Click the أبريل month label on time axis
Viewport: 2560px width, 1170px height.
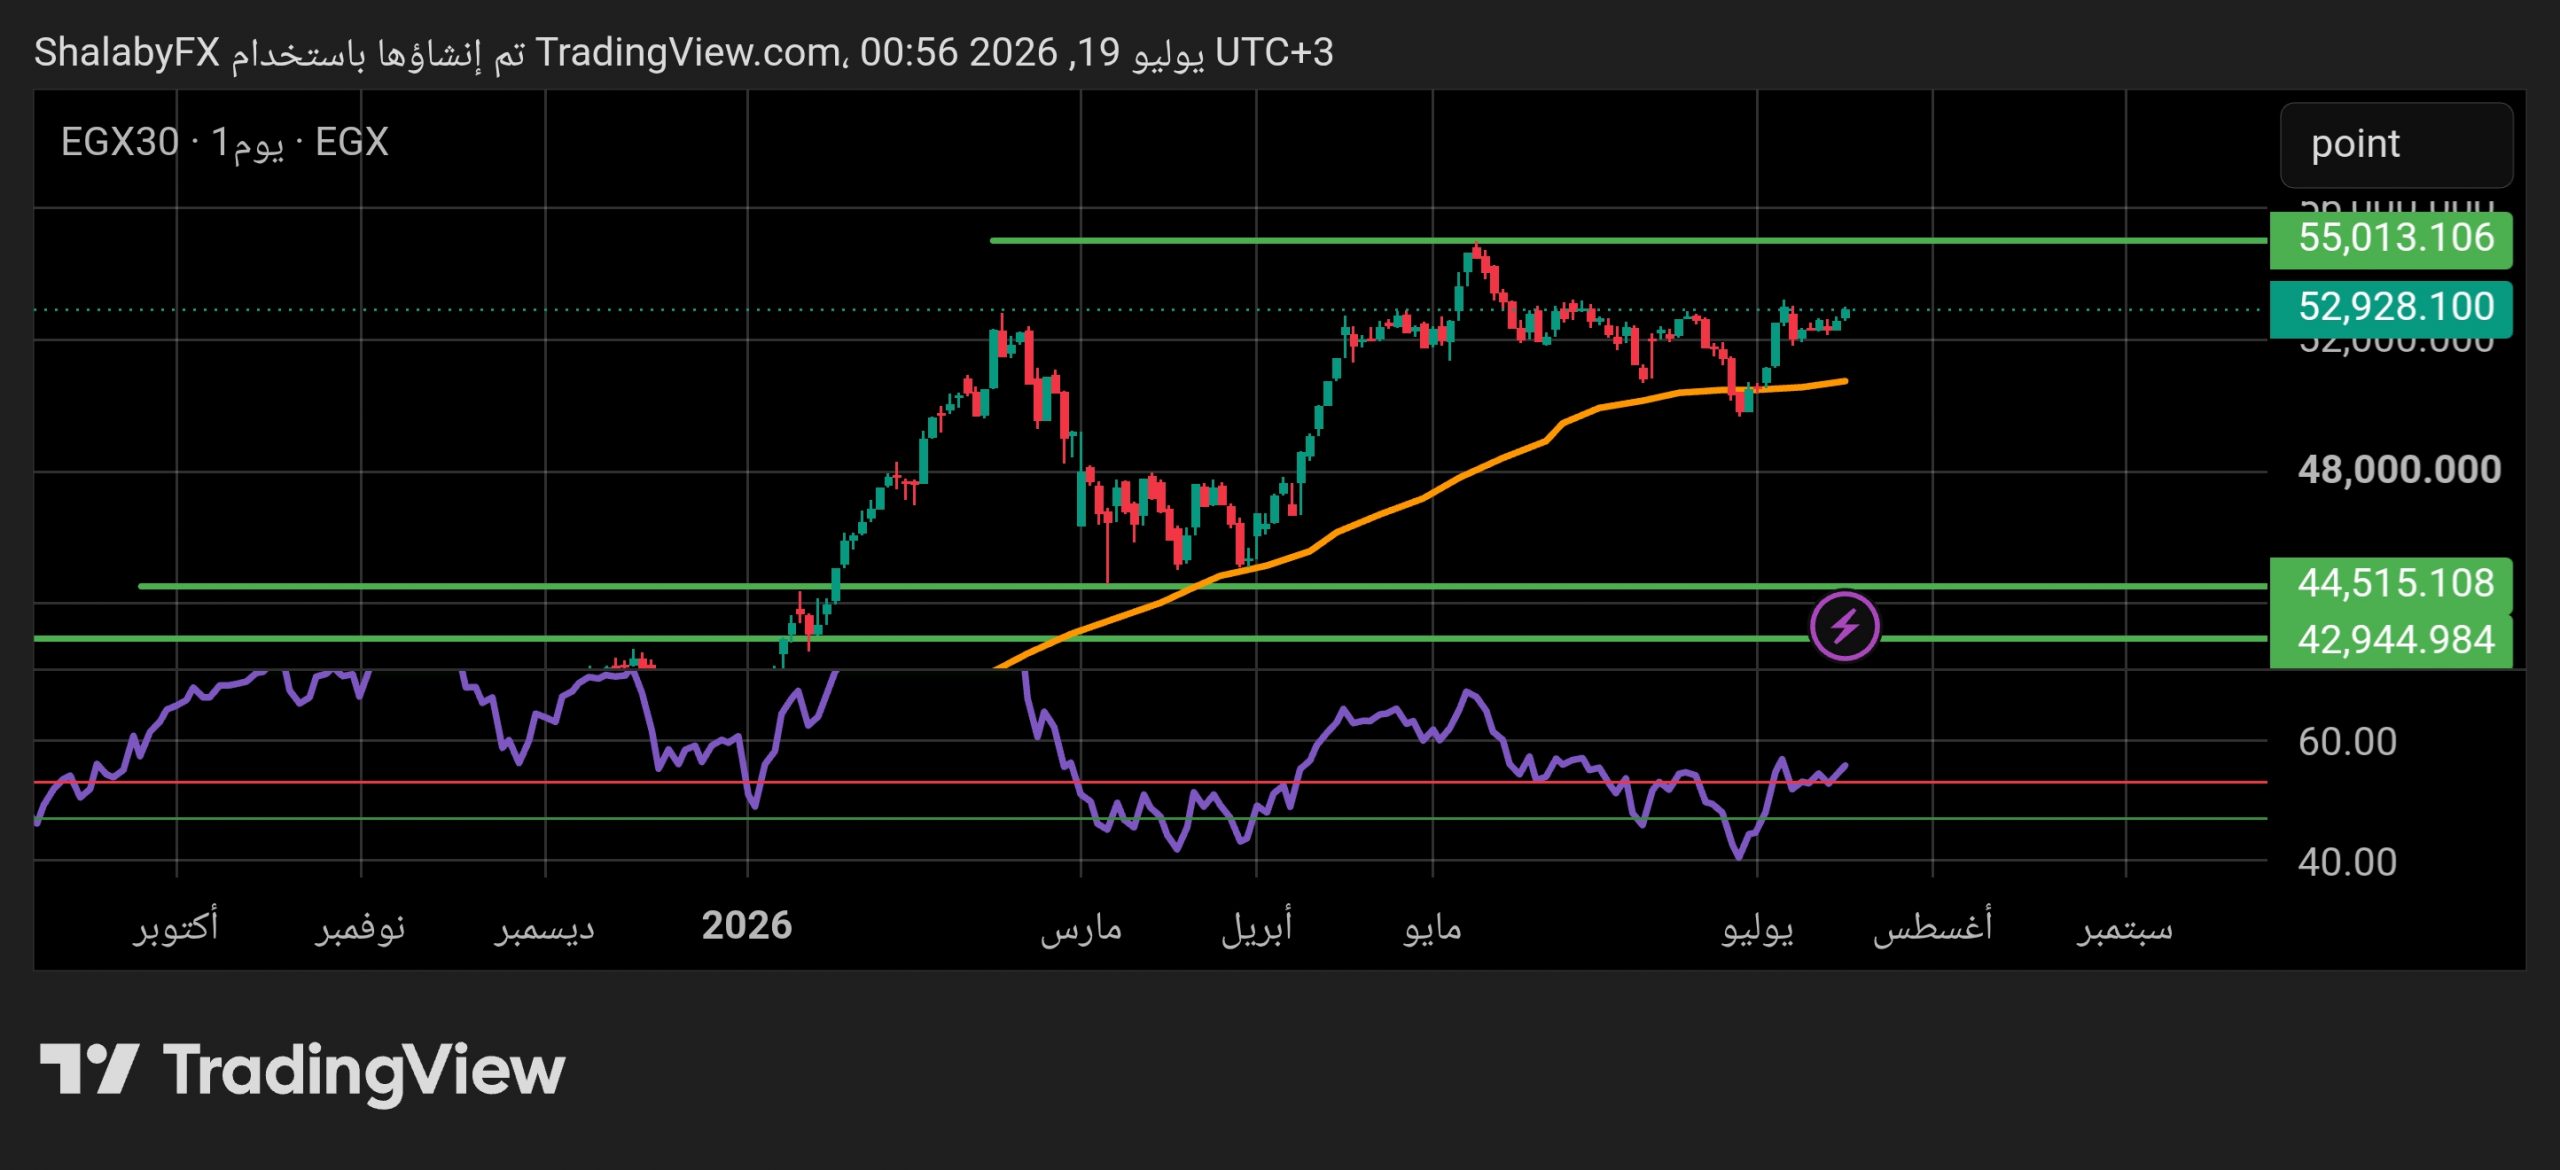coord(1257,927)
